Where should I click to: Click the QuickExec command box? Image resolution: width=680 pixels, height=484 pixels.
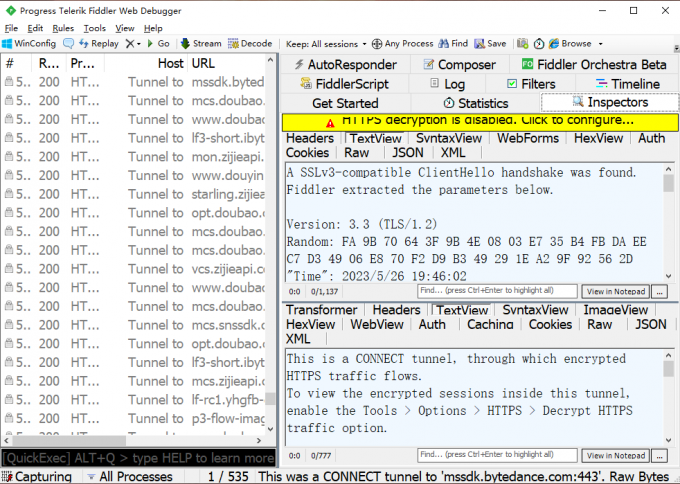(x=138, y=458)
